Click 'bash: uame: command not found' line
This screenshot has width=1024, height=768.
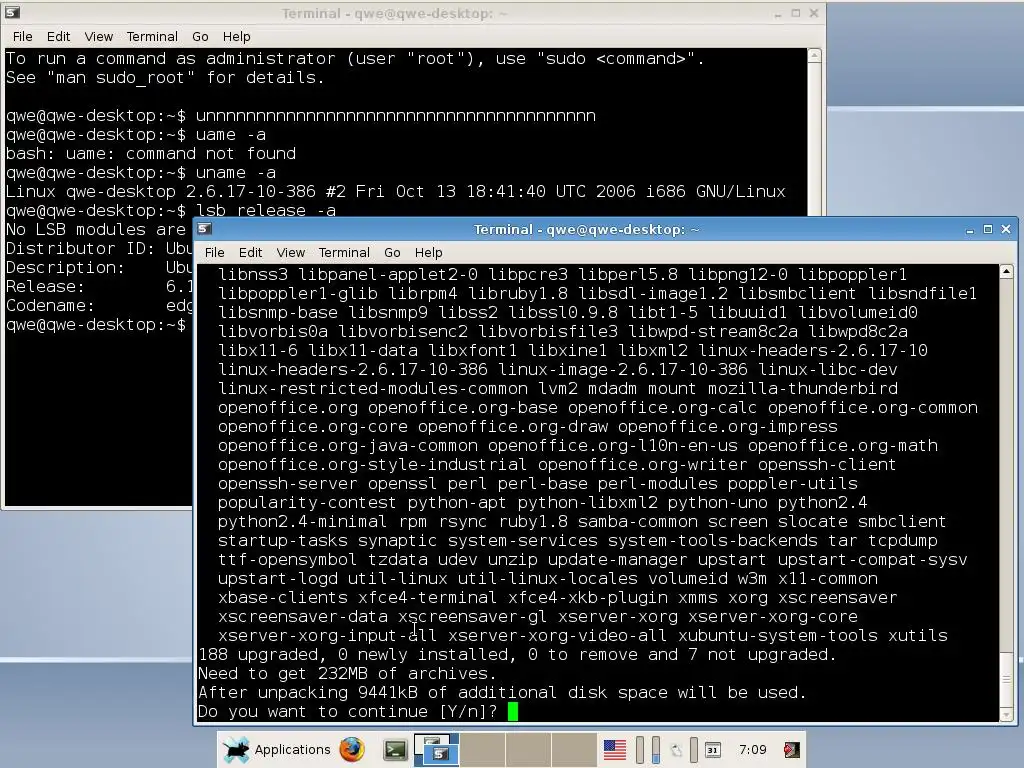click(x=151, y=153)
